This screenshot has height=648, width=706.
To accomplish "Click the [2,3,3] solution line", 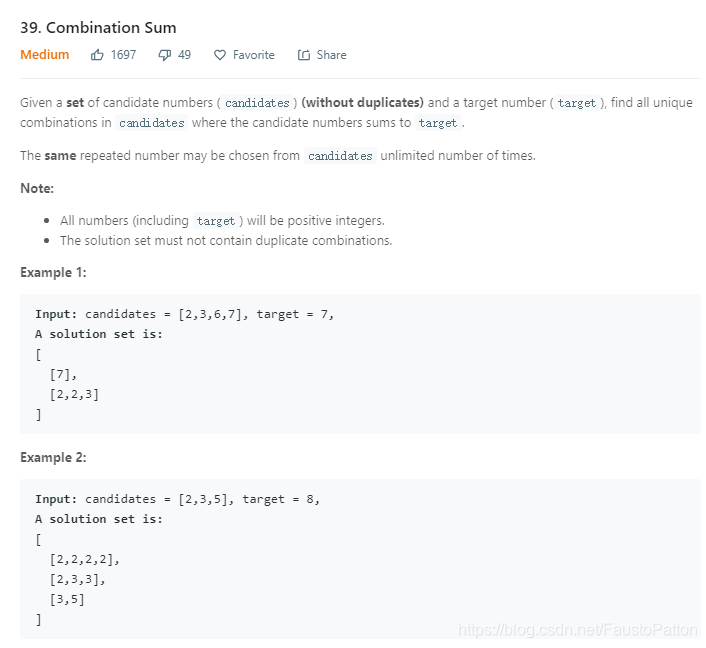I will click(77, 579).
